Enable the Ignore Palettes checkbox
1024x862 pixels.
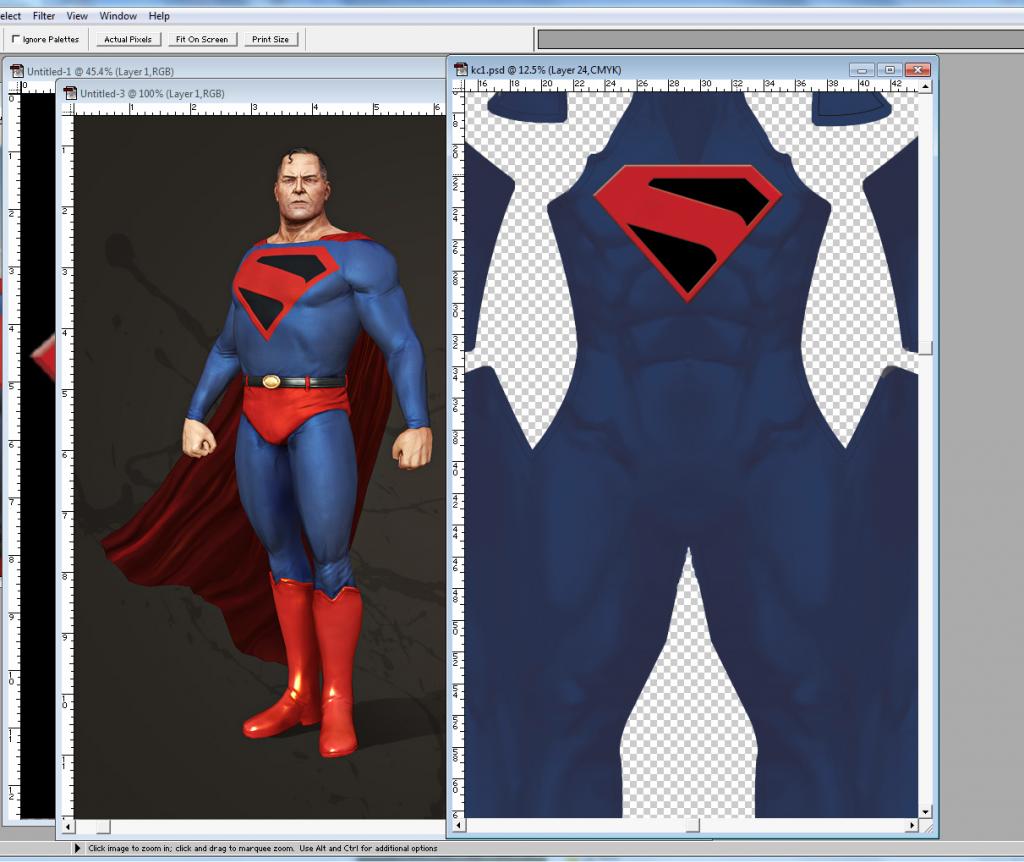[16, 39]
